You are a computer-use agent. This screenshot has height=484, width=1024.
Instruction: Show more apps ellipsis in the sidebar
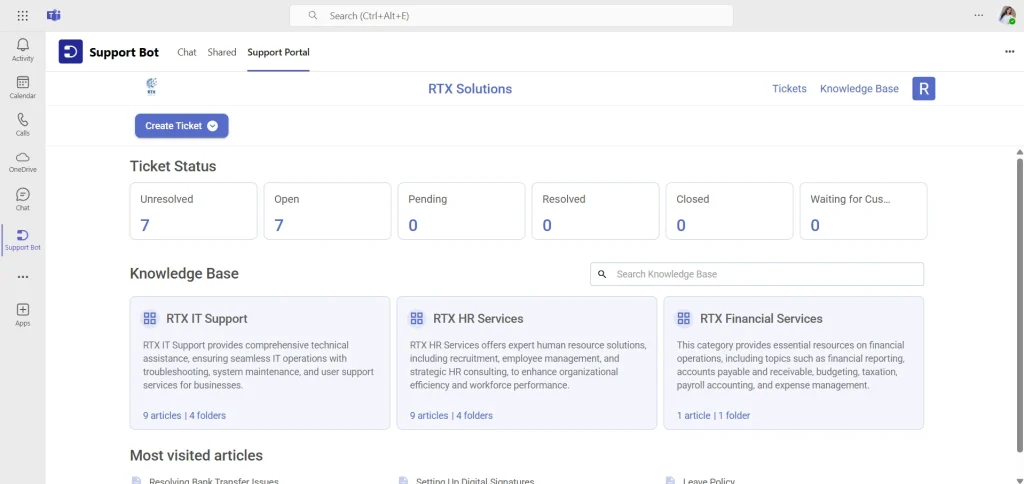[x=23, y=277]
